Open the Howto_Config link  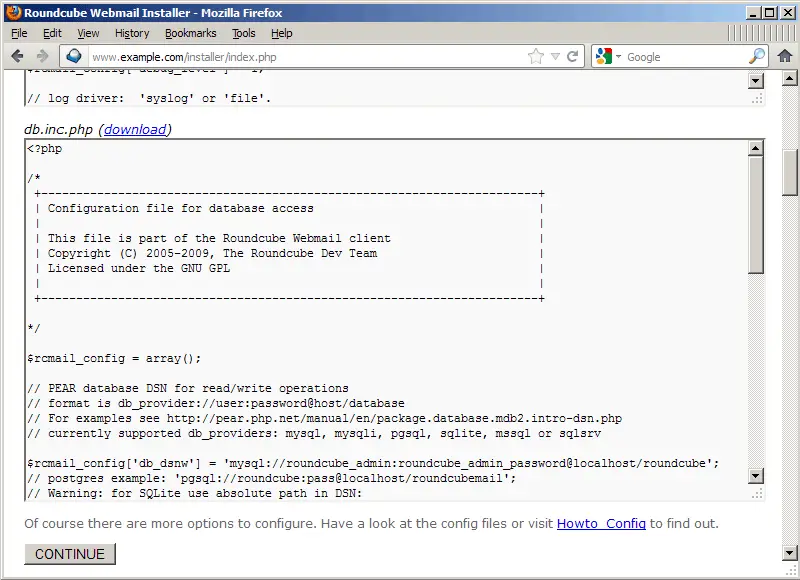[601, 523]
